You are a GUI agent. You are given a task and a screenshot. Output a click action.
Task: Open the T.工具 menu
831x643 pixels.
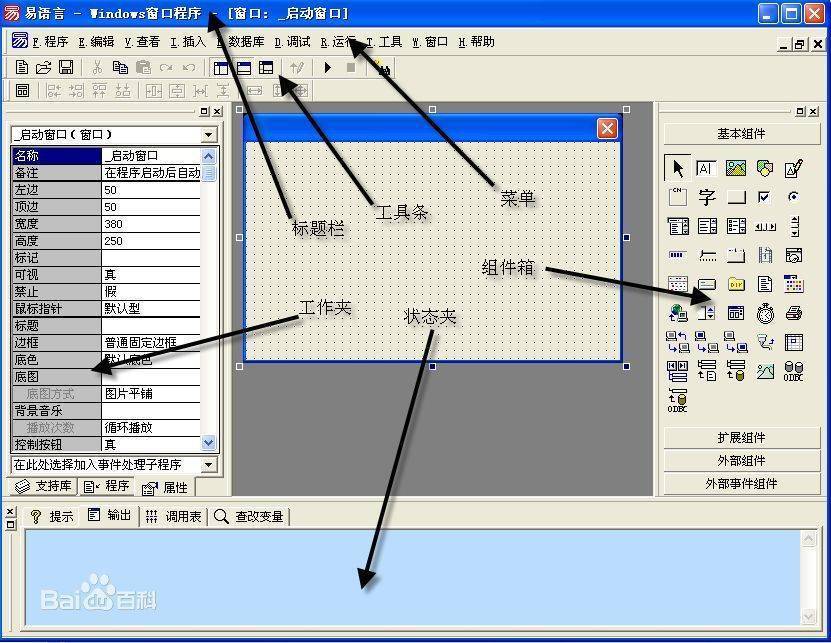coord(384,42)
